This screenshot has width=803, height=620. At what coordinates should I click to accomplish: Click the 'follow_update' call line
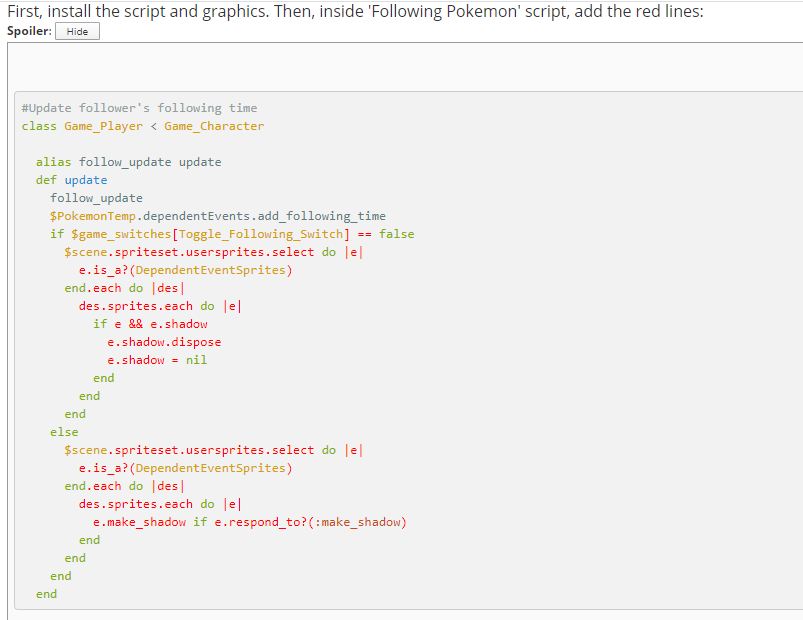[x=96, y=198]
